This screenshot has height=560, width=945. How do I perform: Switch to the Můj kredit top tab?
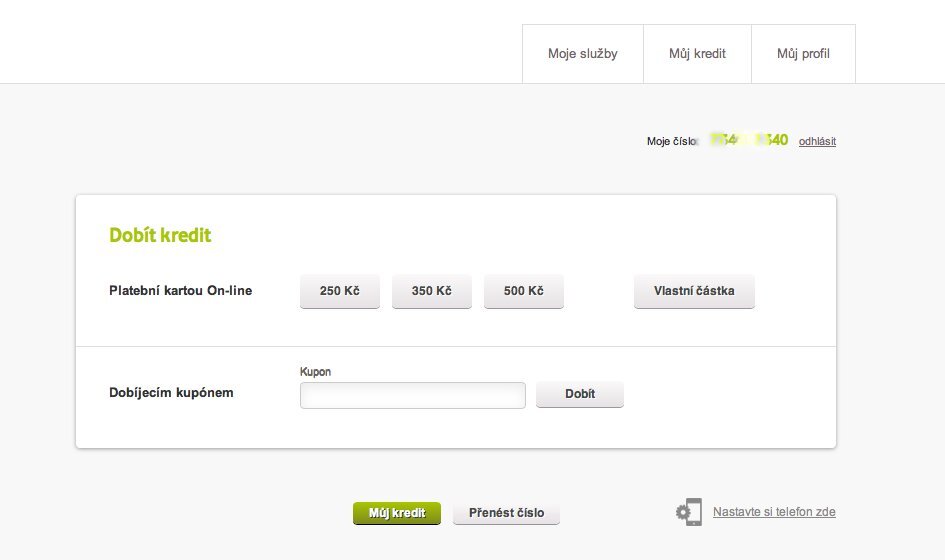[697, 54]
